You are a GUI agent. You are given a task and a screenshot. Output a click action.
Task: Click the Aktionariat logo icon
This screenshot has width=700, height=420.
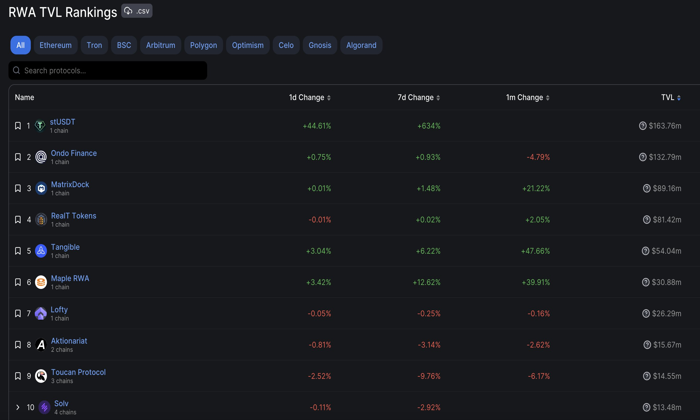[x=41, y=345]
